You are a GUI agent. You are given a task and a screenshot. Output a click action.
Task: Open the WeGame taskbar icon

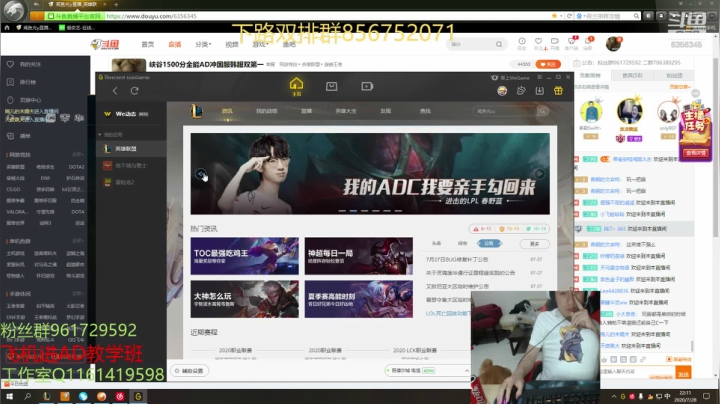(138, 396)
